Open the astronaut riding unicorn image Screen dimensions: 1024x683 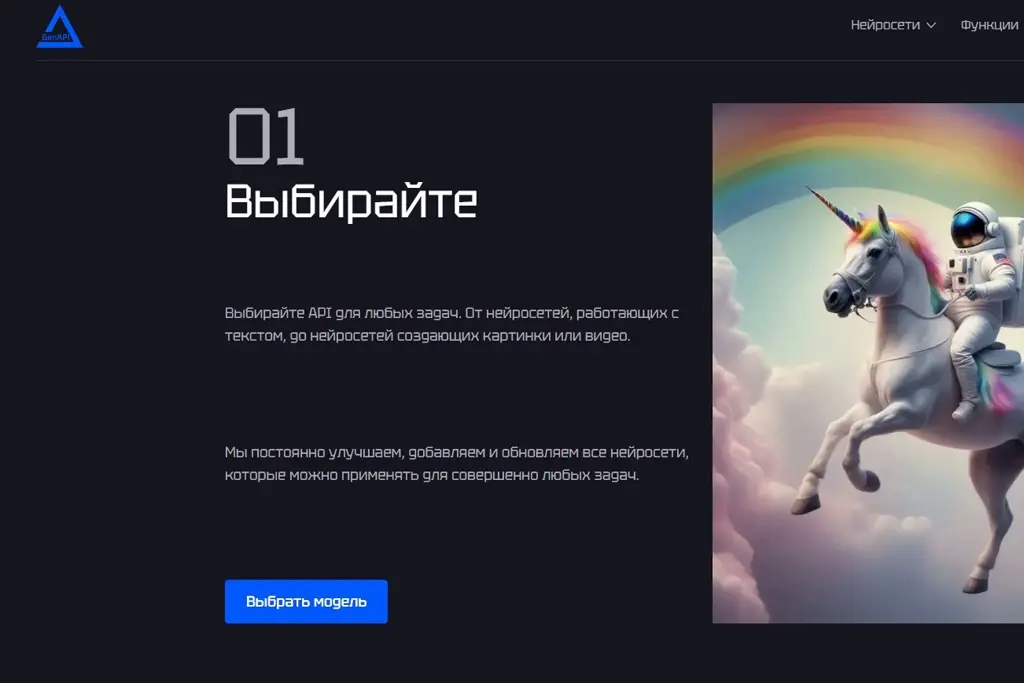(x=868, y=363)
